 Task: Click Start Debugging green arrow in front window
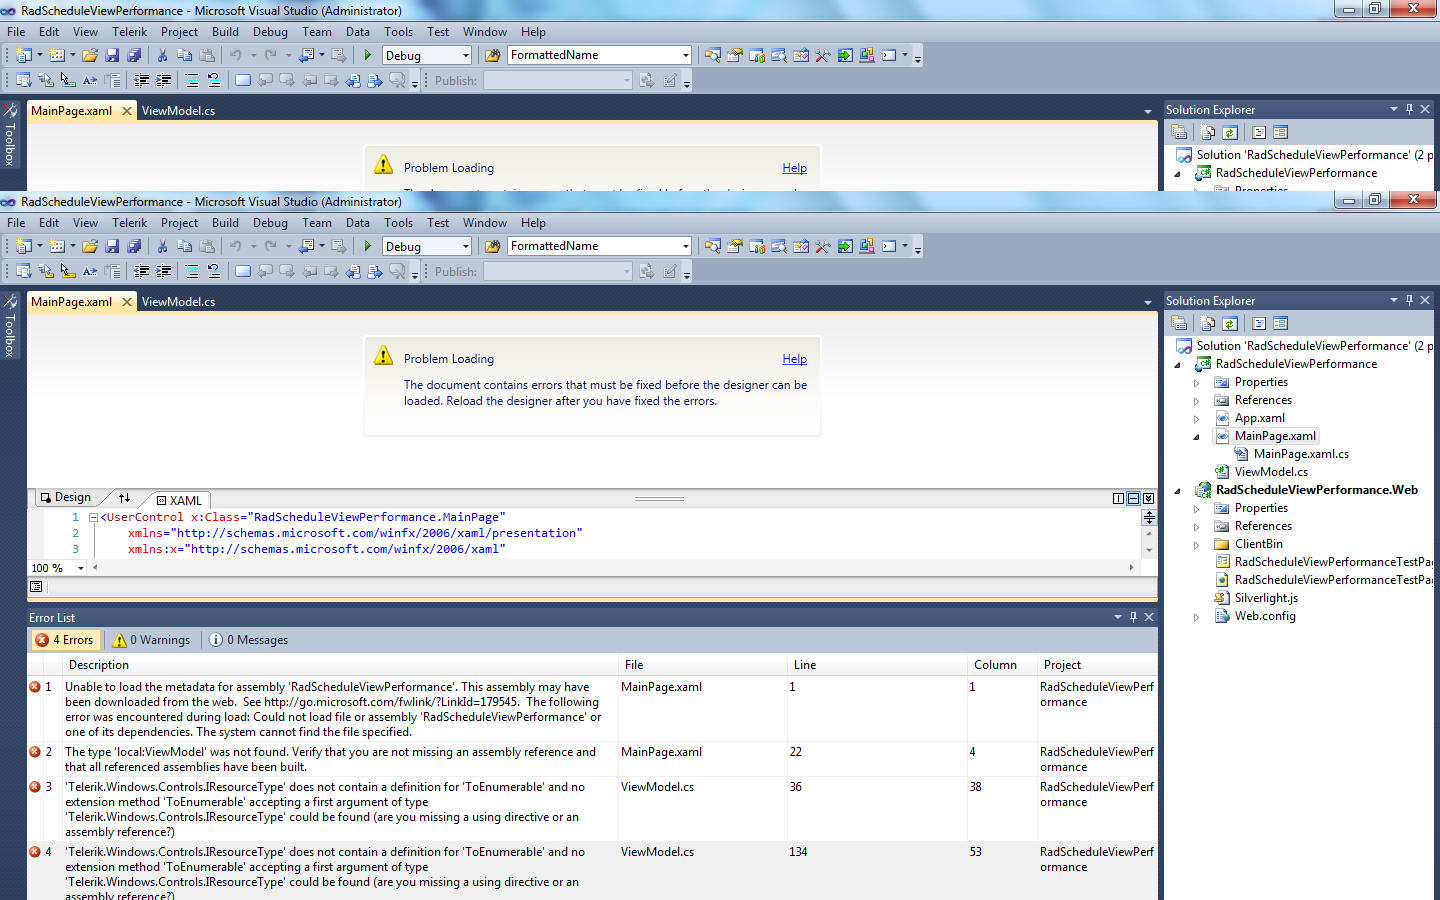[x=367, y=246]
